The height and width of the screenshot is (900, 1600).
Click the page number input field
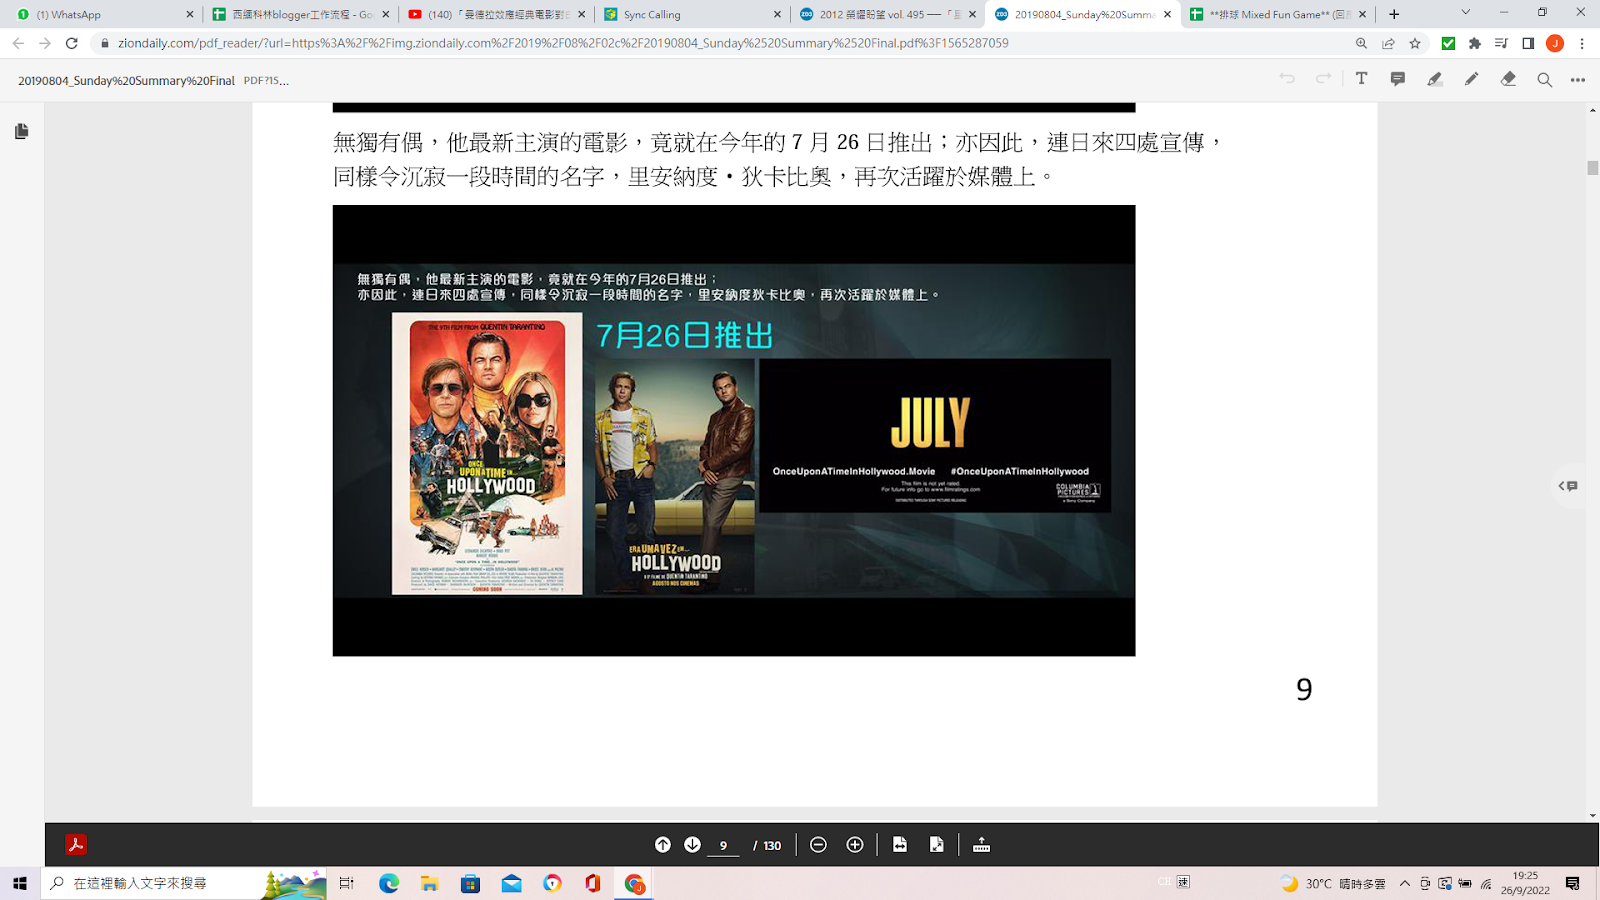point(723,846)
